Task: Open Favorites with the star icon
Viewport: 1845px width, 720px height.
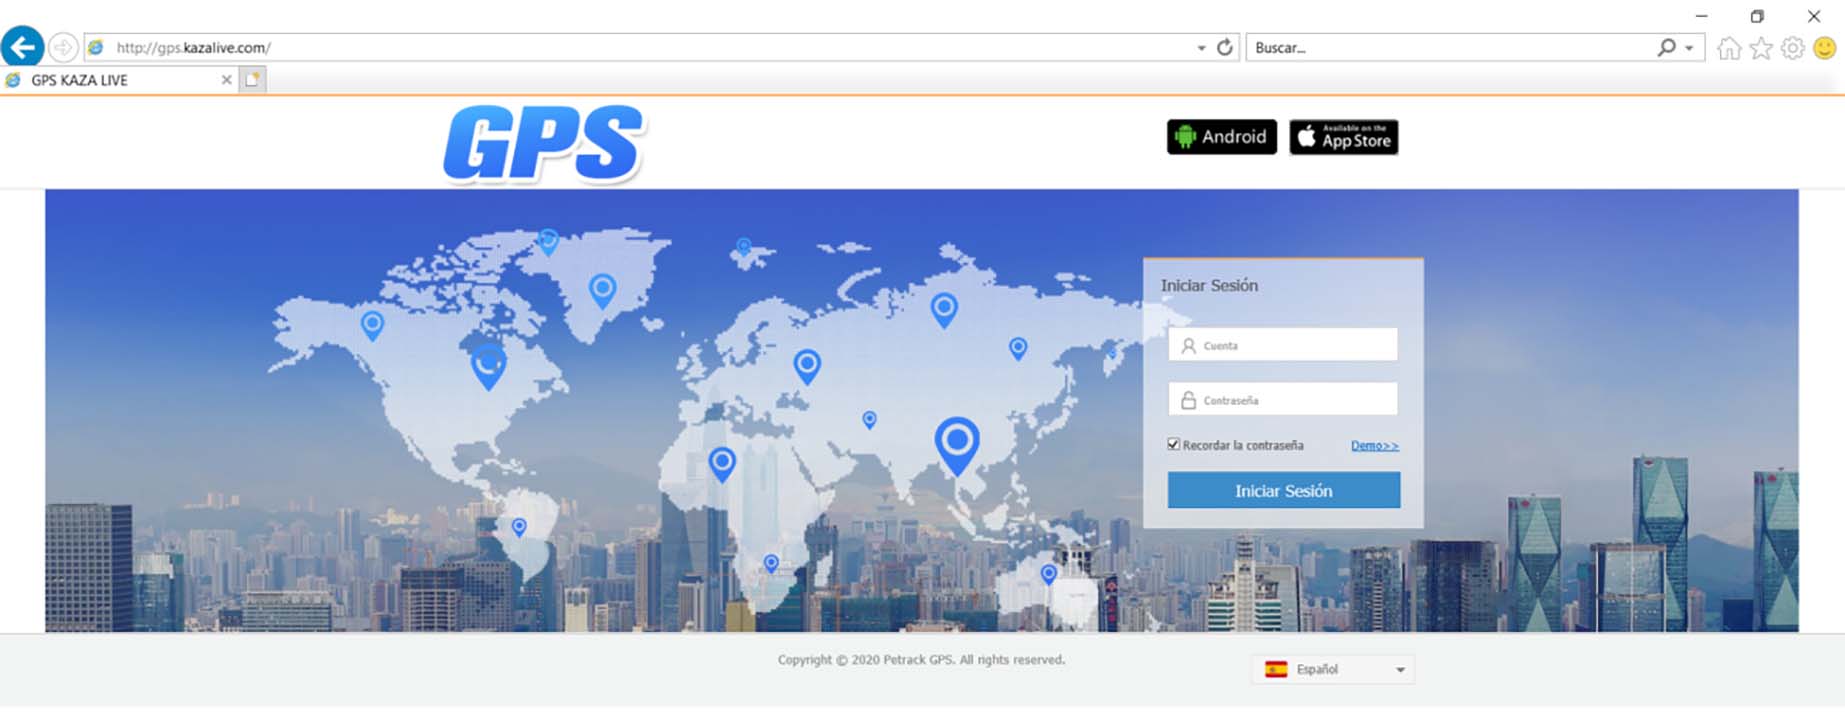Action: tap(1760, 48)
